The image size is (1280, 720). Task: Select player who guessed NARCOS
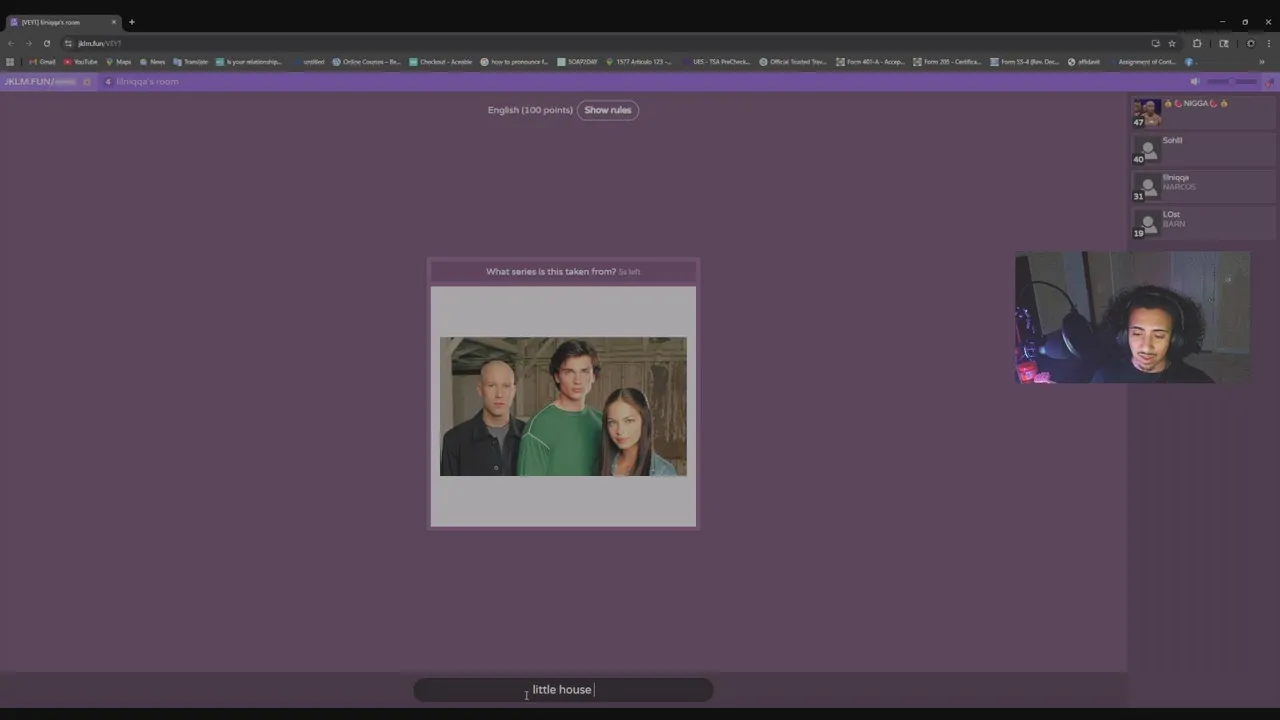click(1203, 187)
